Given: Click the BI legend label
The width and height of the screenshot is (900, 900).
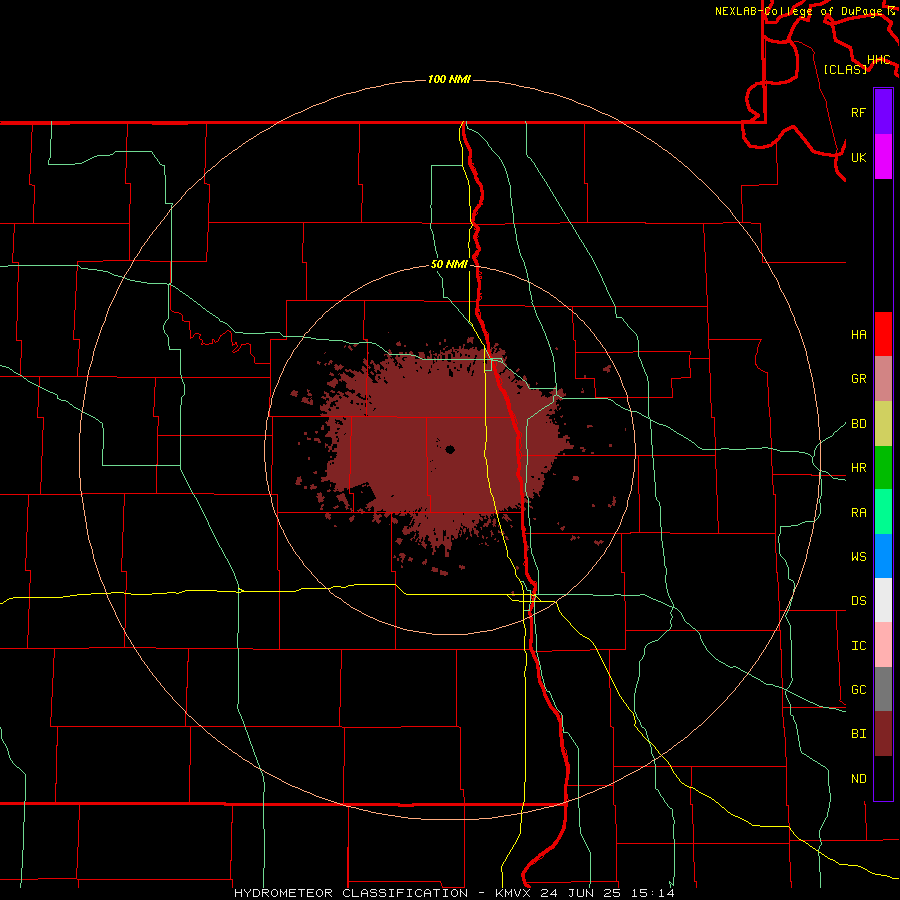Looking at the screenshot, I should (858, 734).
